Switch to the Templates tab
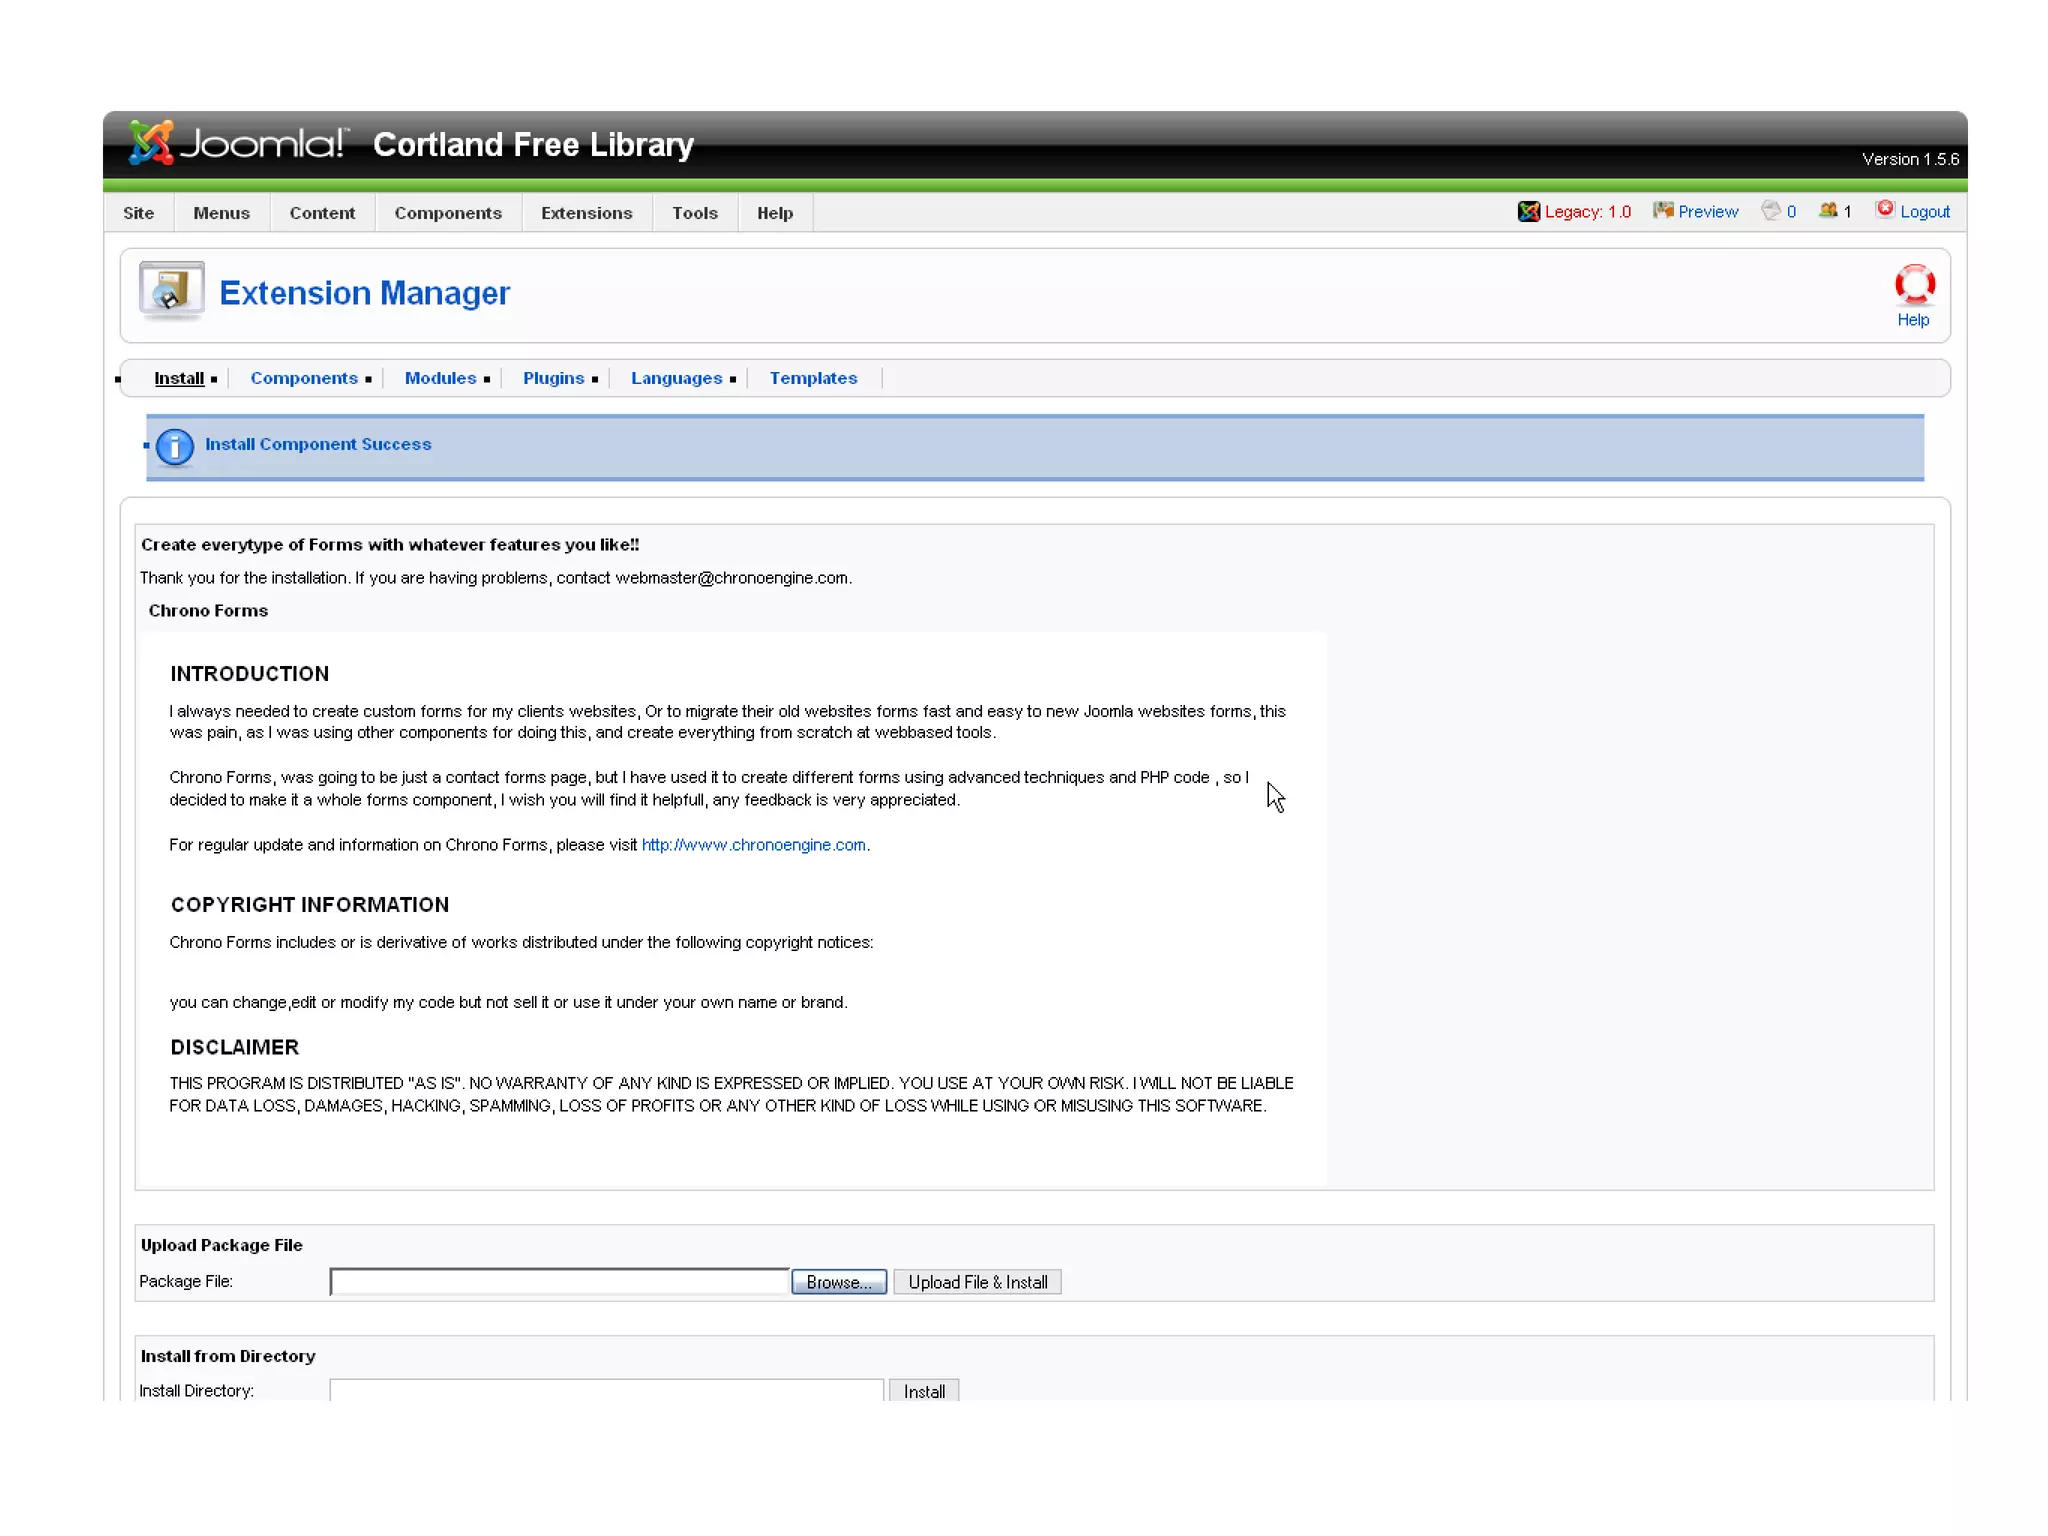Viewport: 2048px width, 1536px height. (x=813, y=378)
